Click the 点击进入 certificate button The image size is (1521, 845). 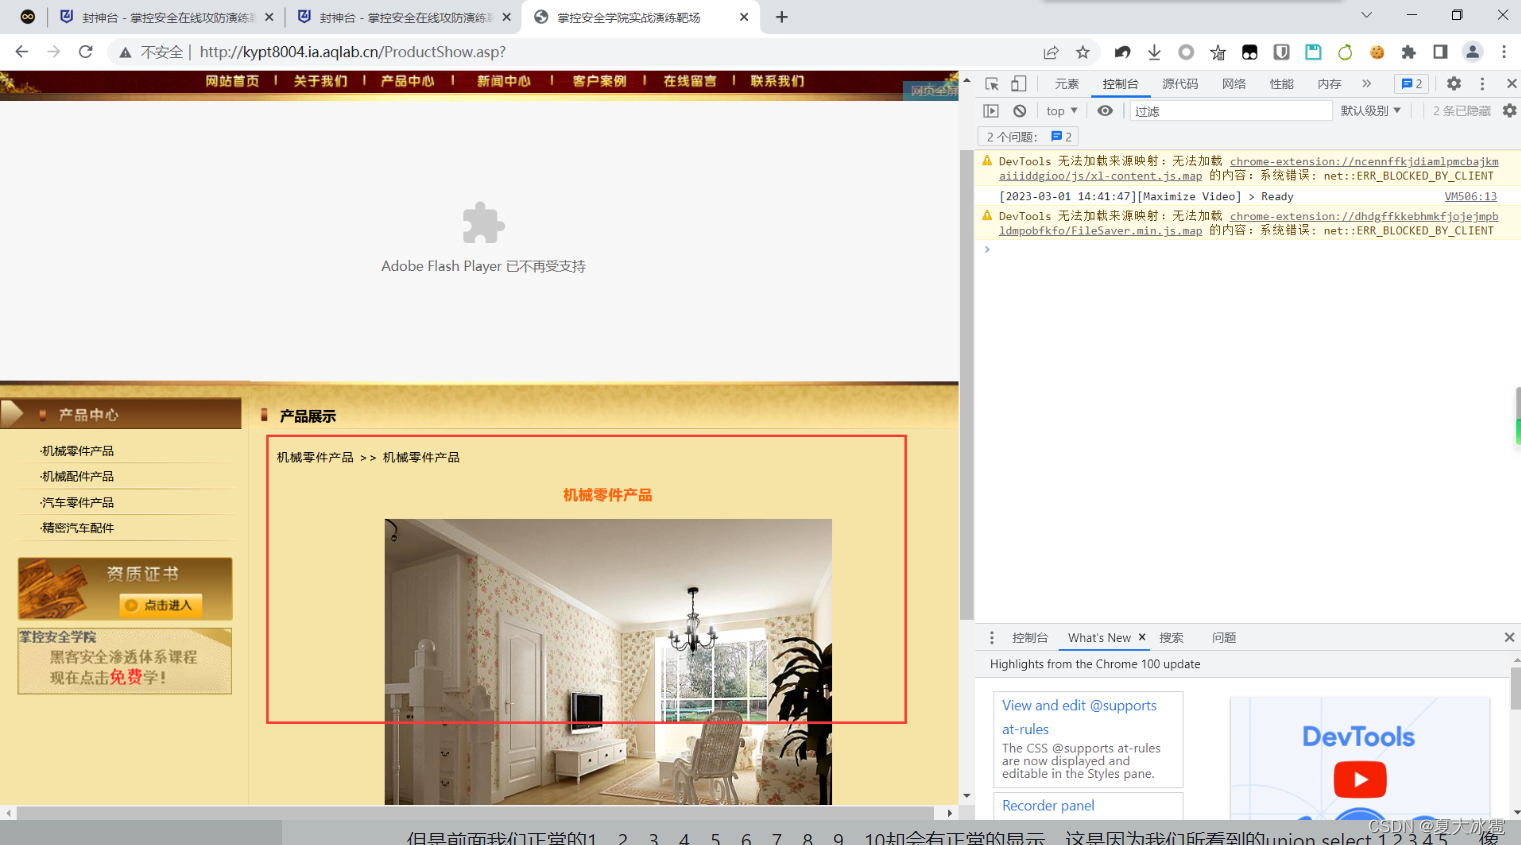[x=161, y=605]
